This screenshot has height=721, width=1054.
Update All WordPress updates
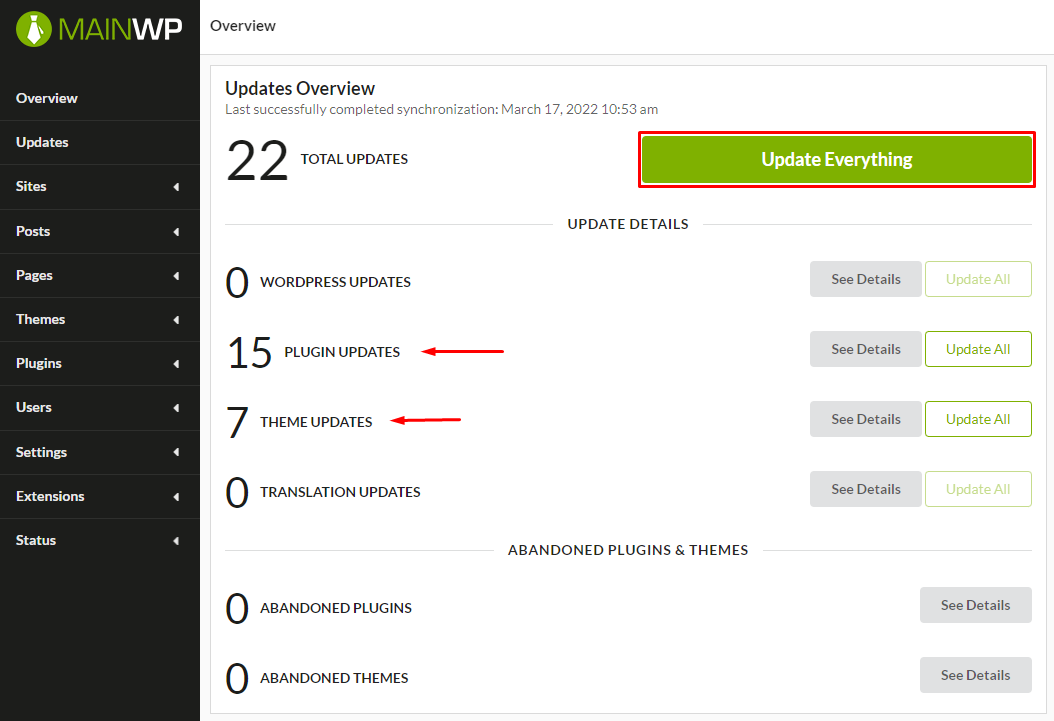(978, 279)
